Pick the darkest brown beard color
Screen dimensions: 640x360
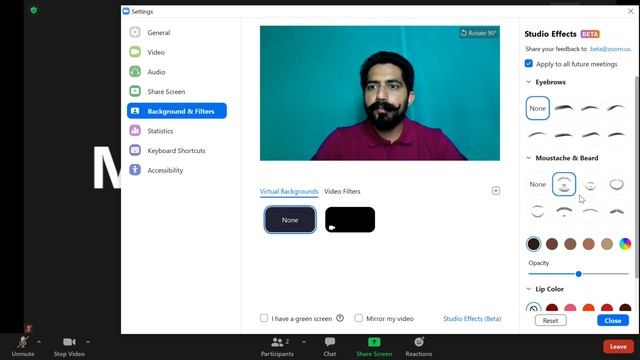click(x=533, y=244)
